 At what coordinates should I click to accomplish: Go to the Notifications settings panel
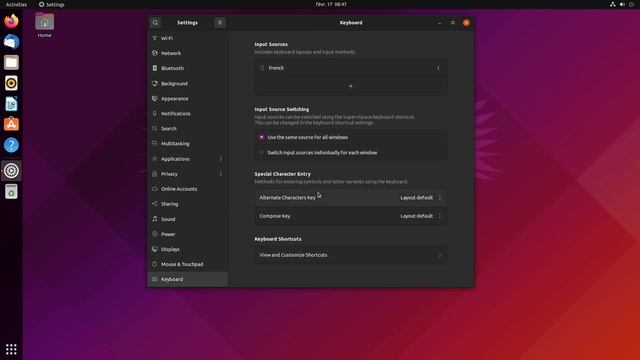(x=188, y=113)
